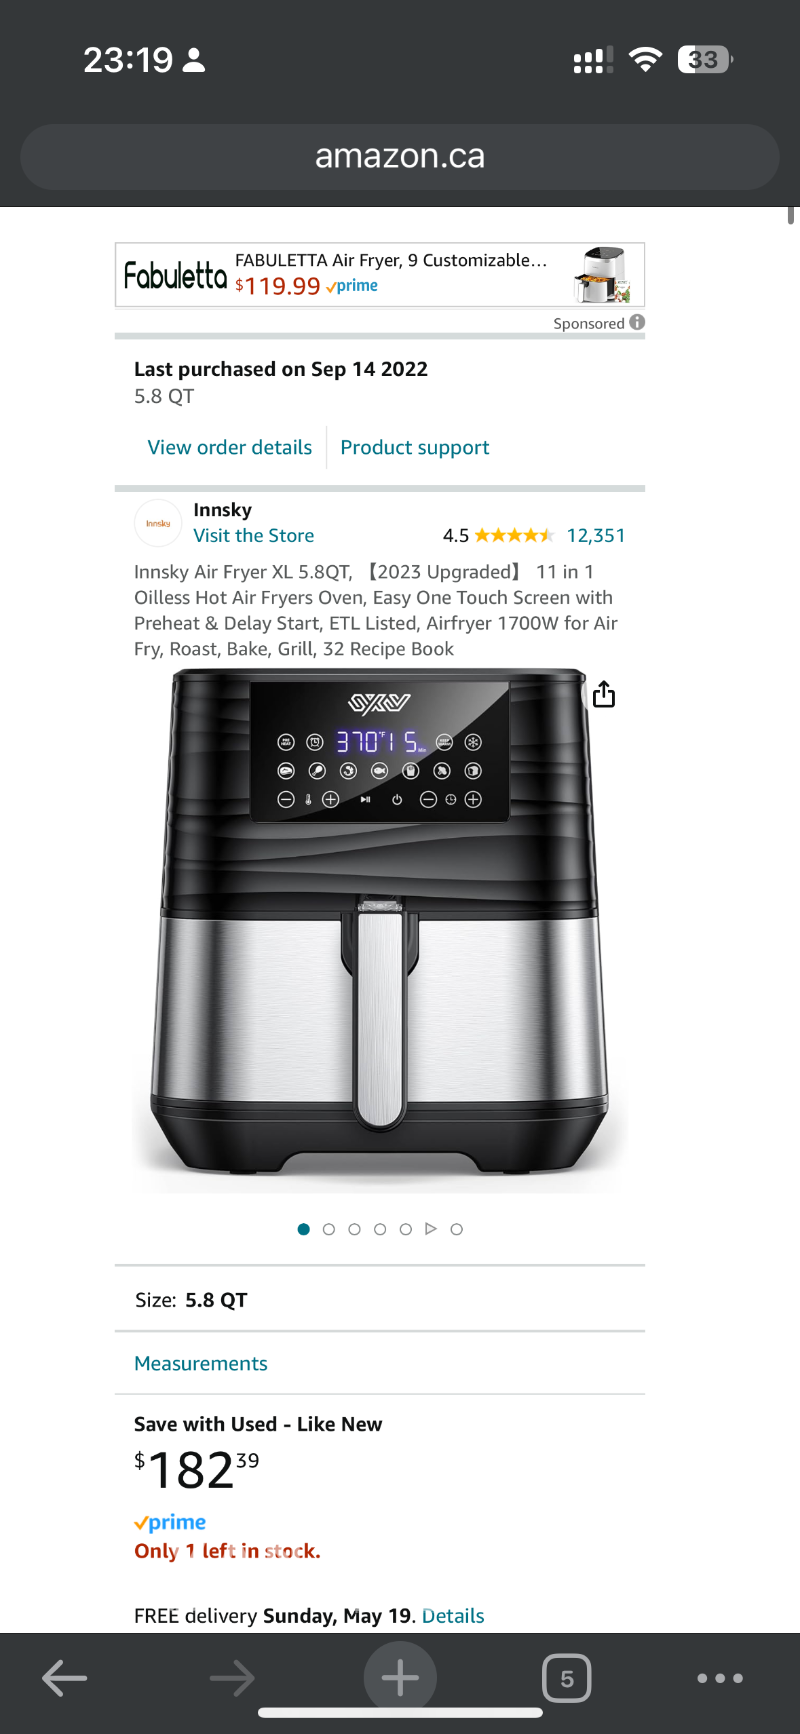Open Fabuletta Air Fryer sponsored ad

(380, 274)
